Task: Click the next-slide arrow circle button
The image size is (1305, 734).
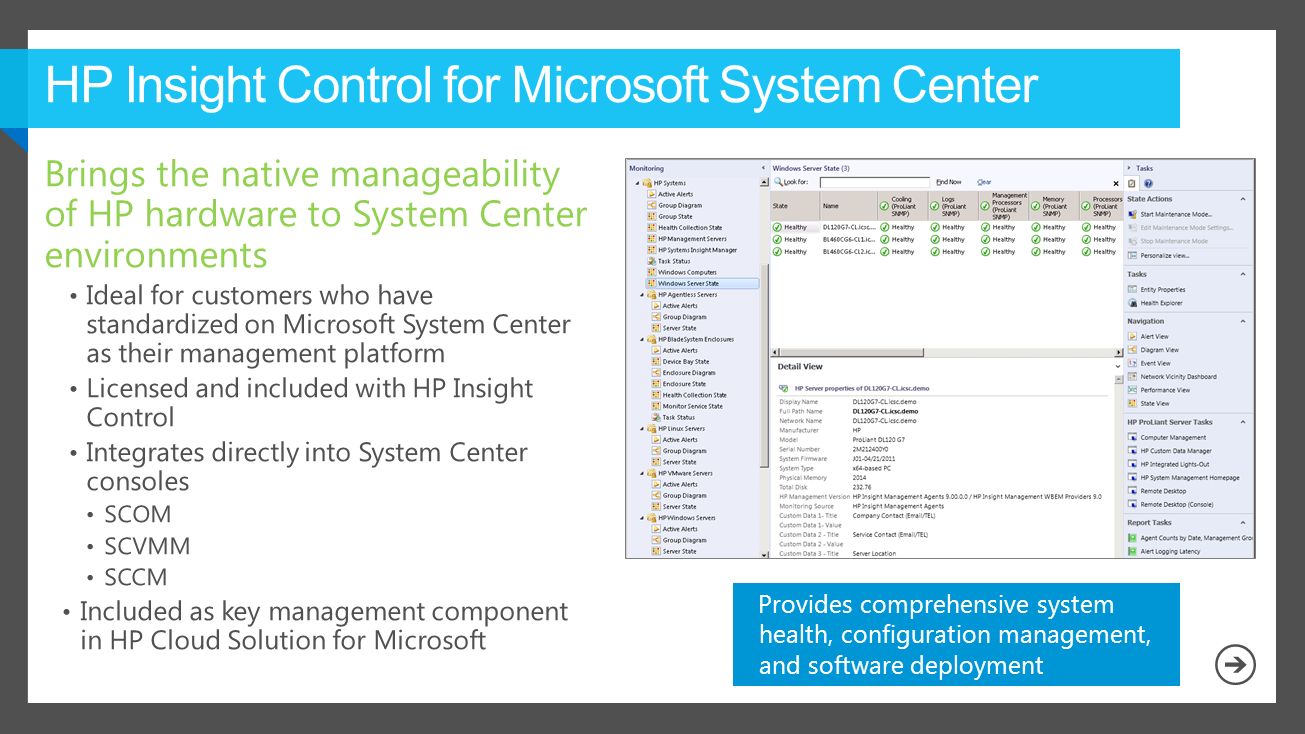Action: tap(1235, 664)
